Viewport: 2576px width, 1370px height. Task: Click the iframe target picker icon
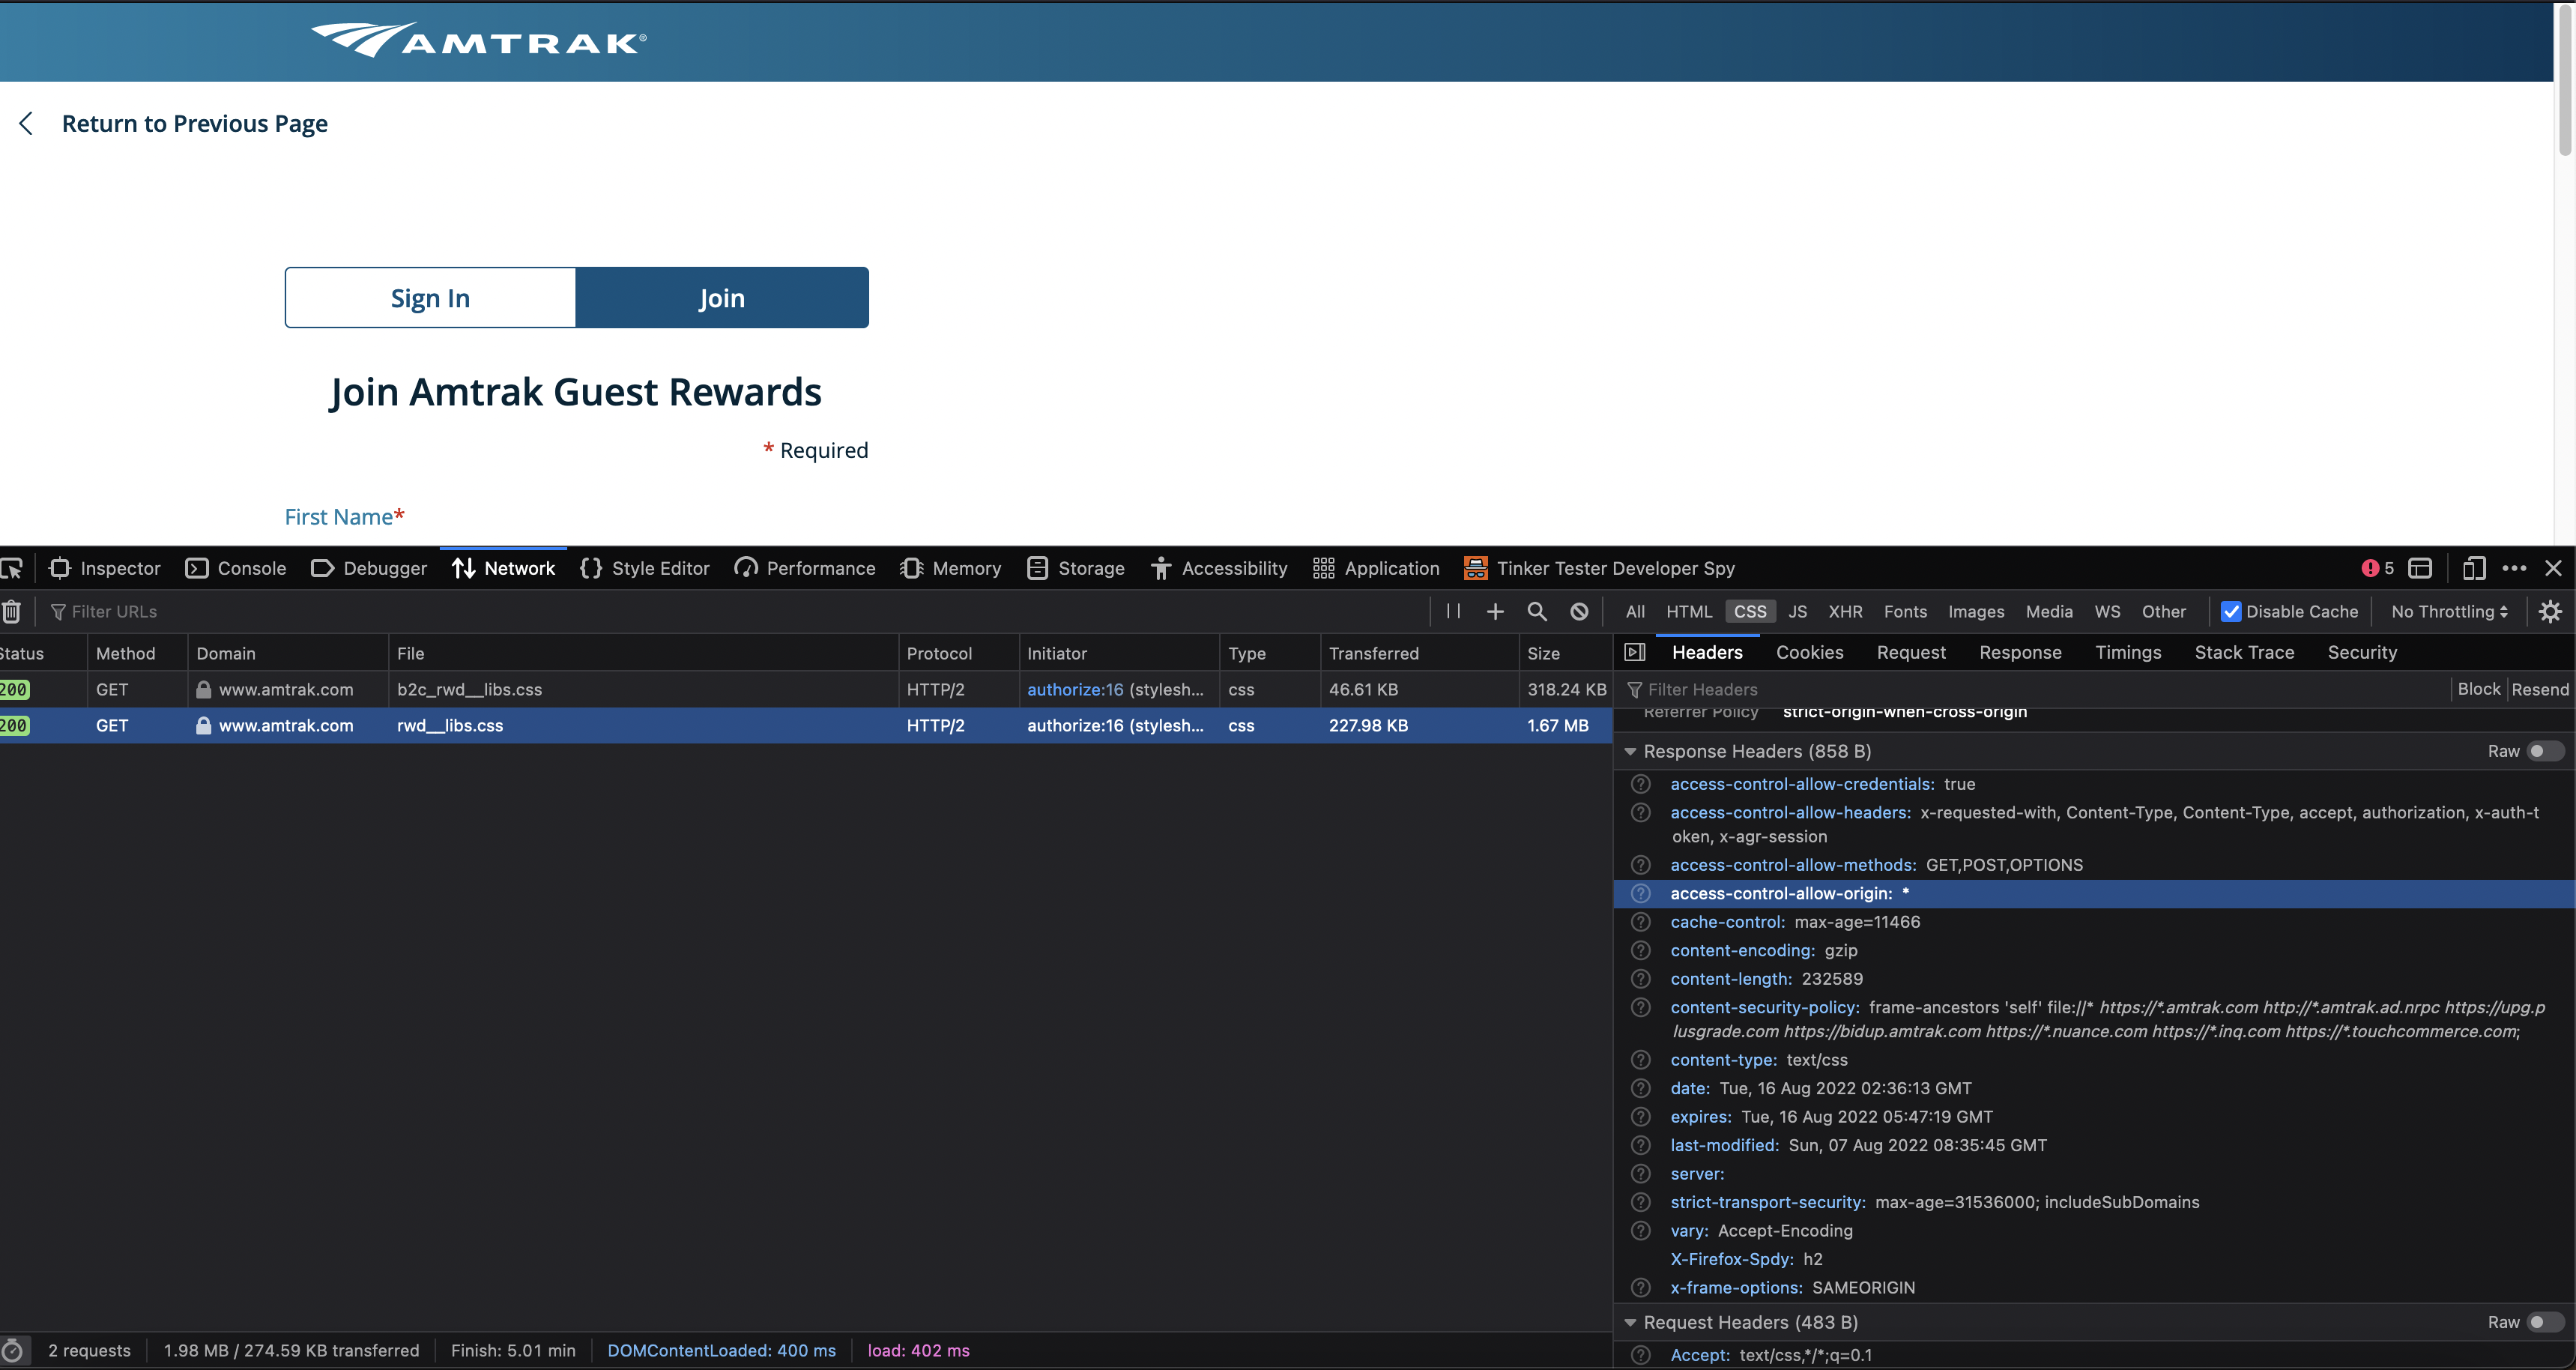[2420, 569]
